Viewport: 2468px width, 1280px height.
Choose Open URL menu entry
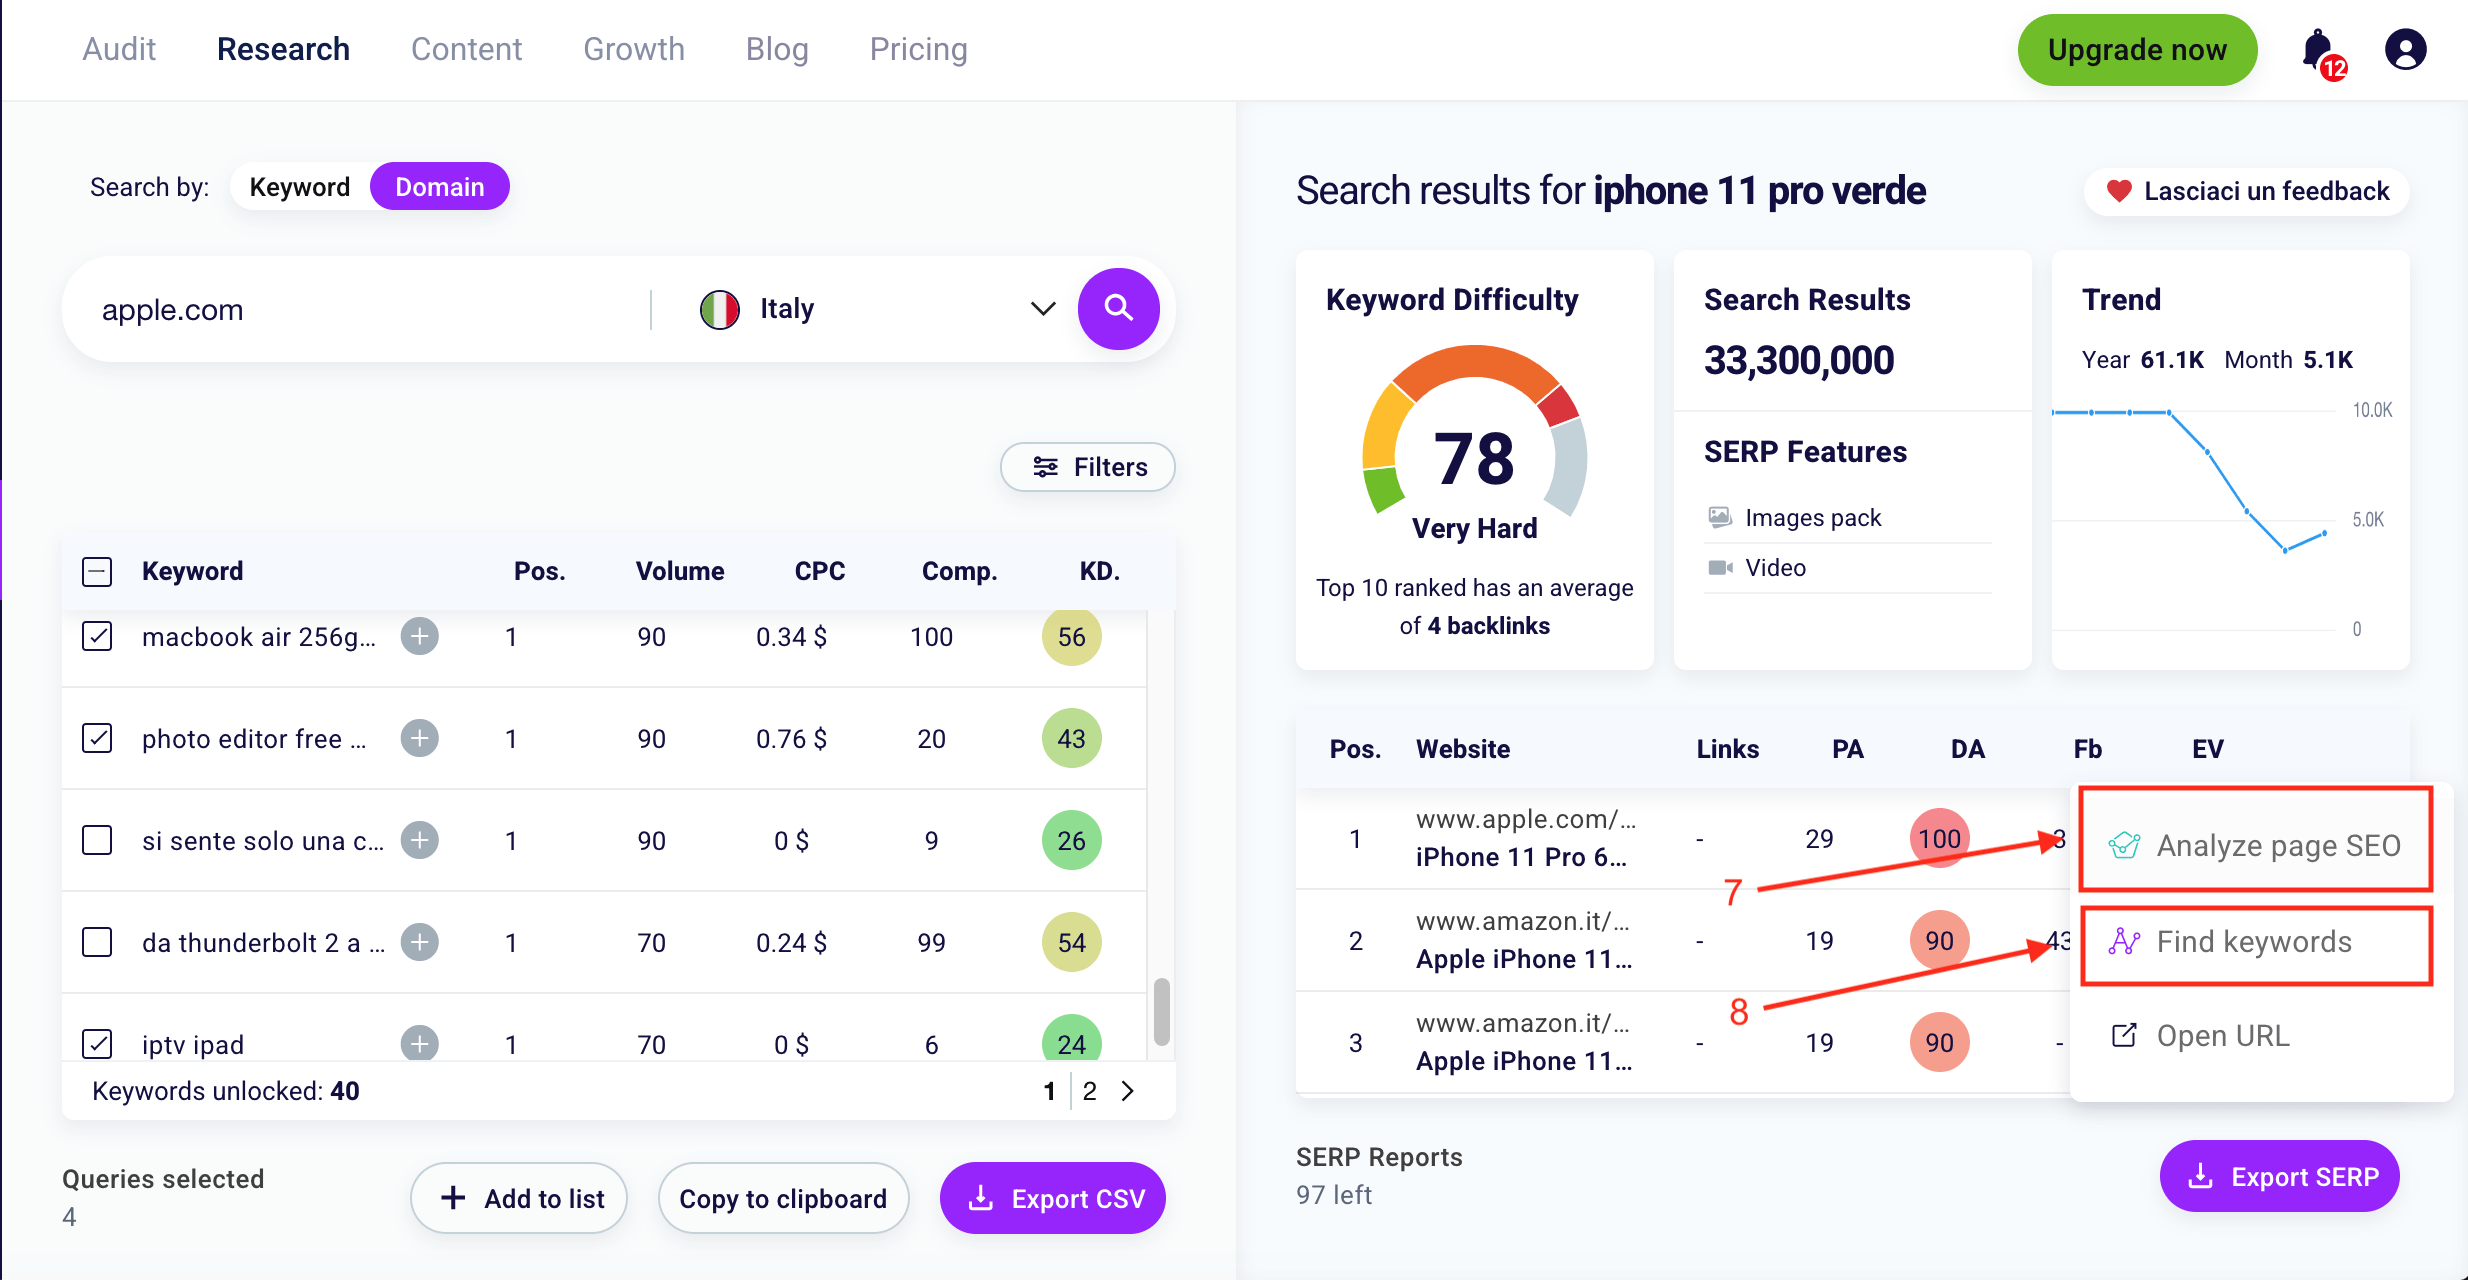click(2256, 1035)
